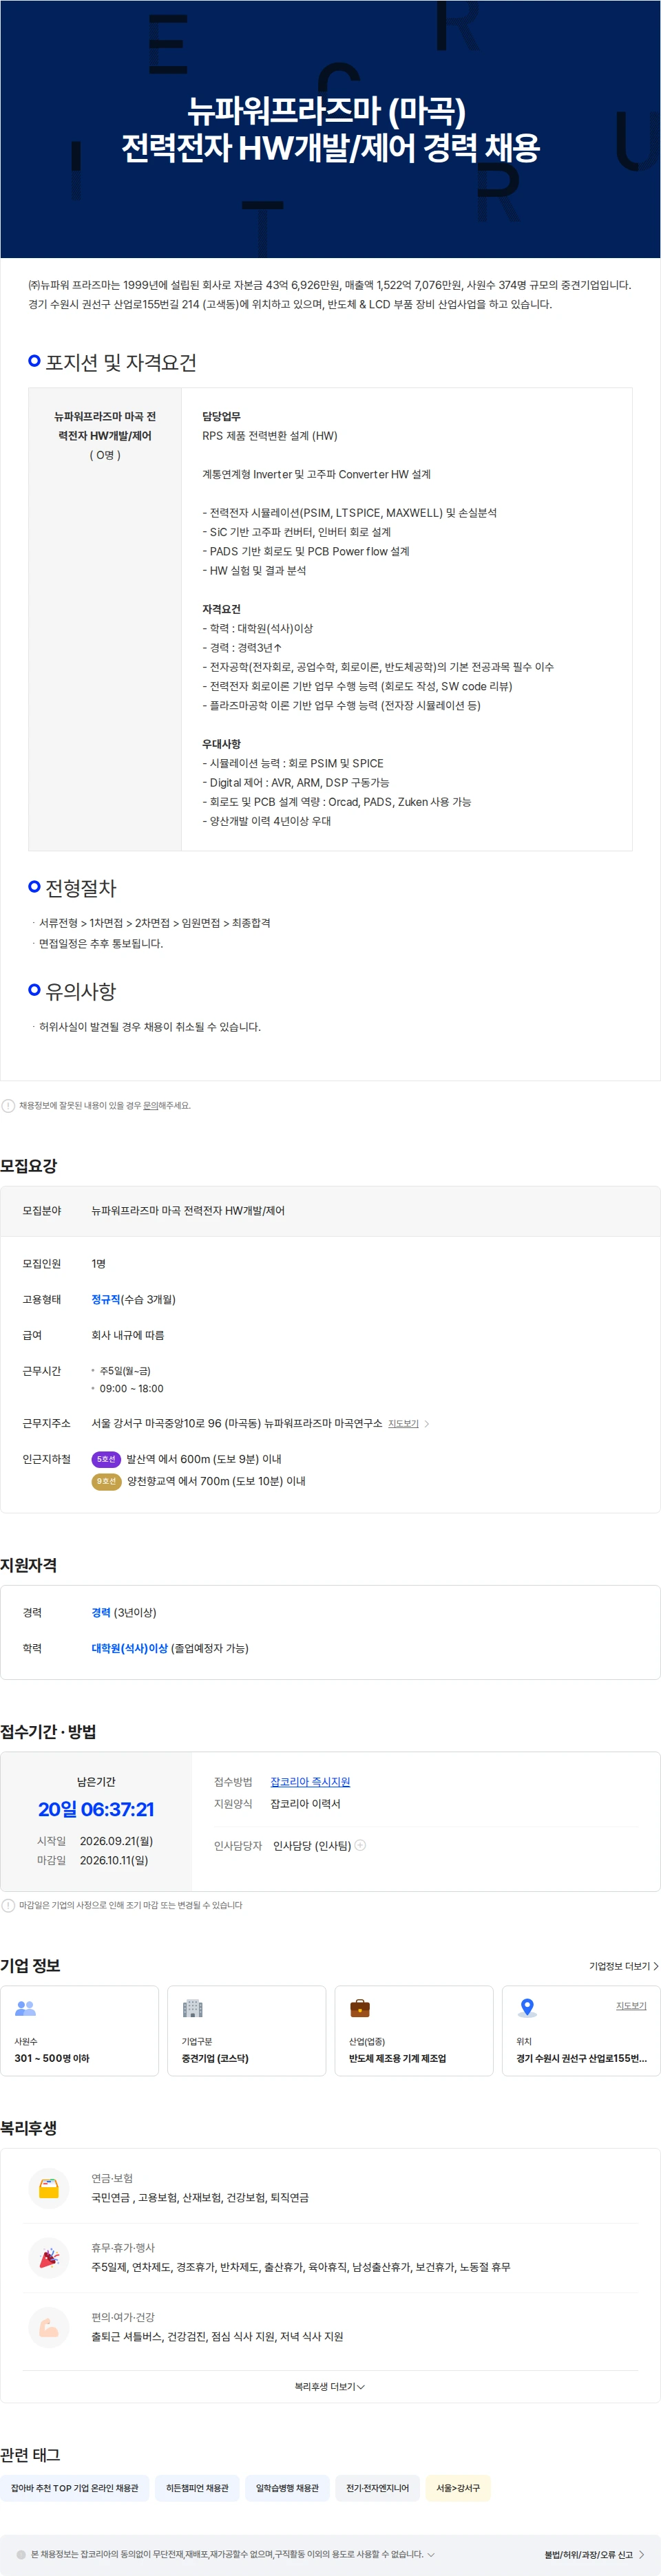This screenshot has width=661, height=2576.
Task: Select tag 서울>강서구
Action: (x=458, y=2488)
